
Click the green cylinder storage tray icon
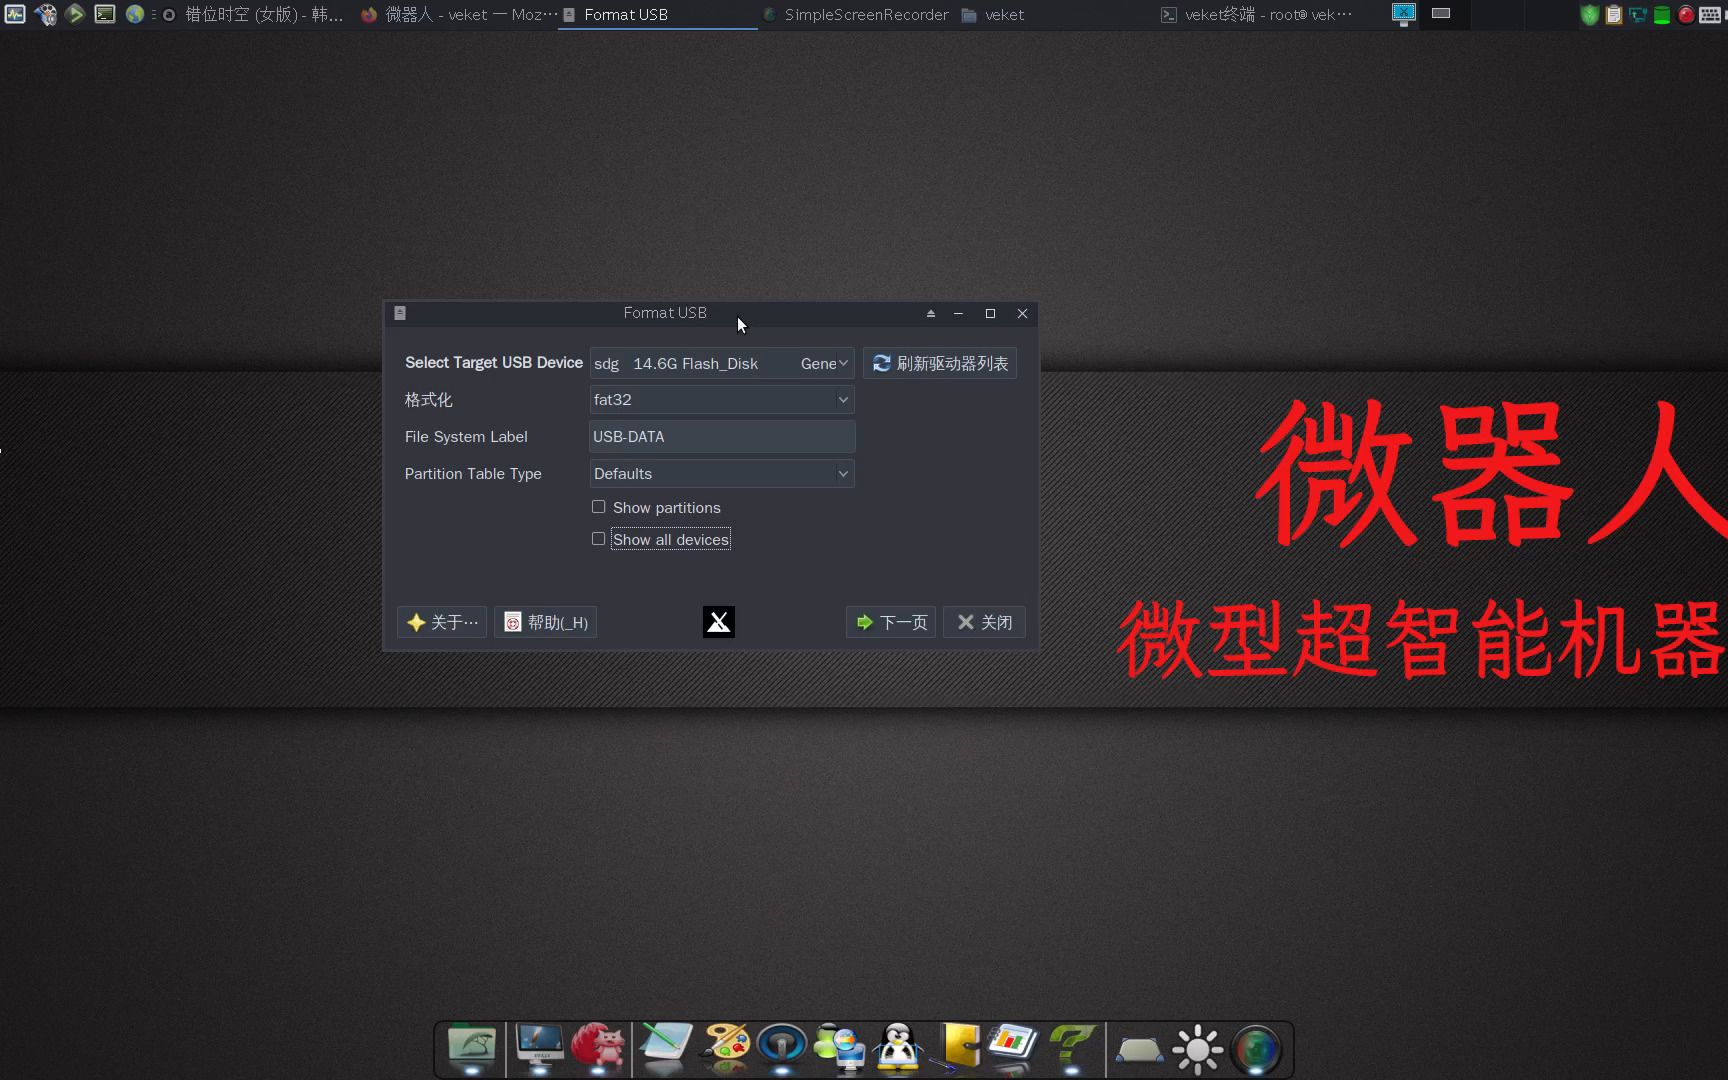1662,15
